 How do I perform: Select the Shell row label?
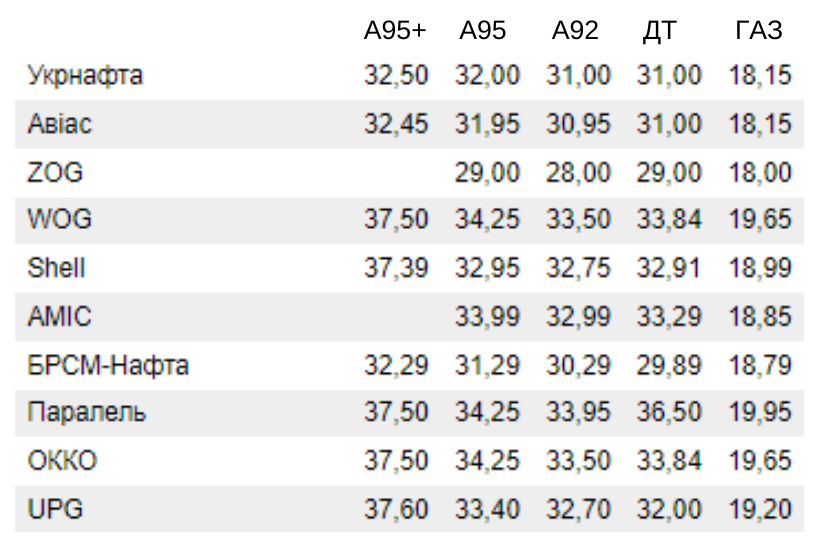[56, 267]
